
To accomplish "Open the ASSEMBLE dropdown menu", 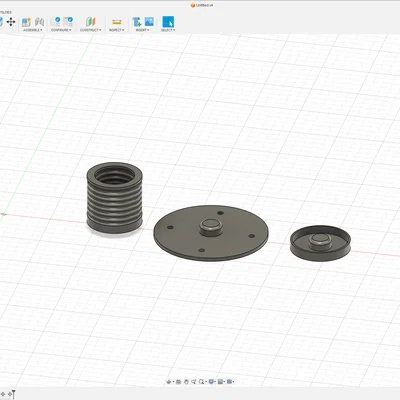I will 33,30.
